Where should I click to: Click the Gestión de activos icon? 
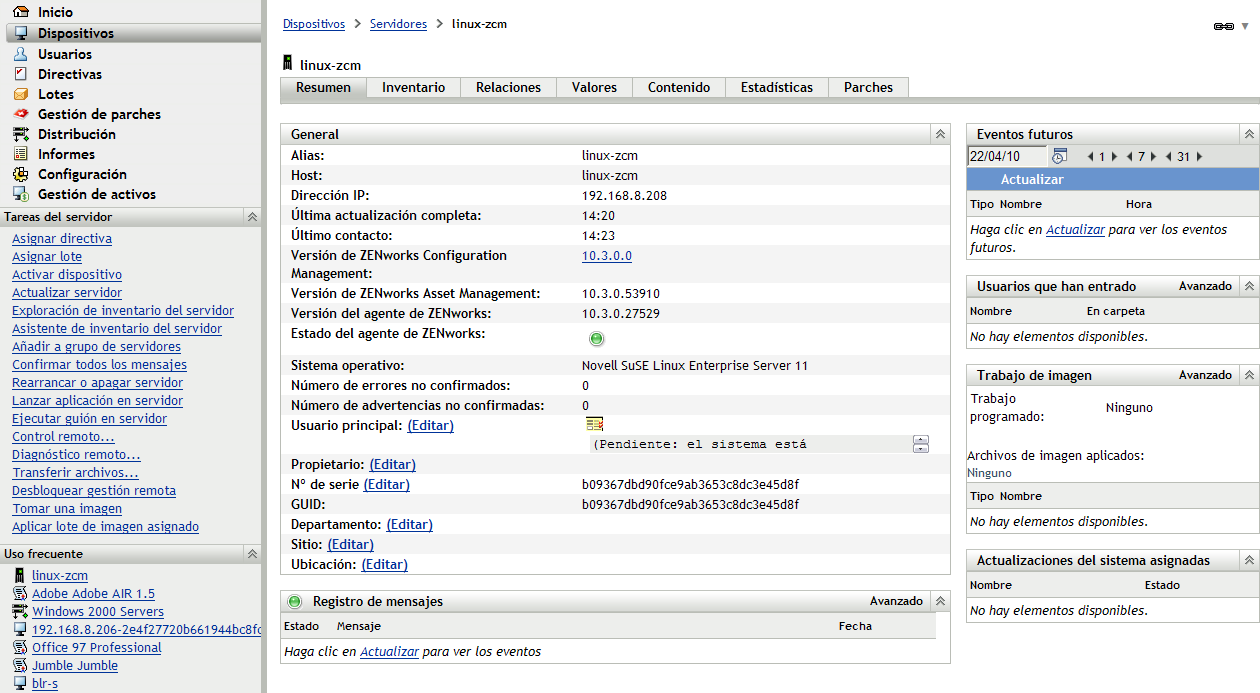20,194
